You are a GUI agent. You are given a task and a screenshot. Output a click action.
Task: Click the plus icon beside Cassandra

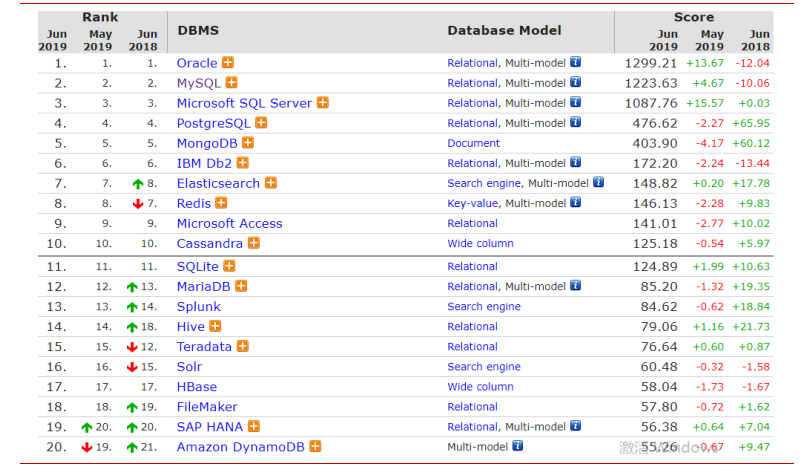point(254,243)
